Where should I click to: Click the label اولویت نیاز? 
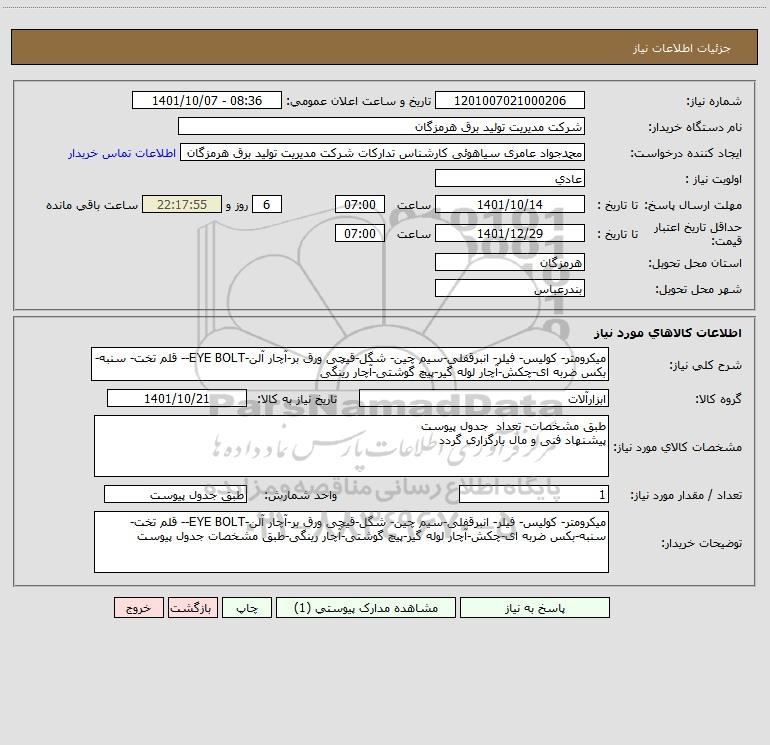[714, 180]
